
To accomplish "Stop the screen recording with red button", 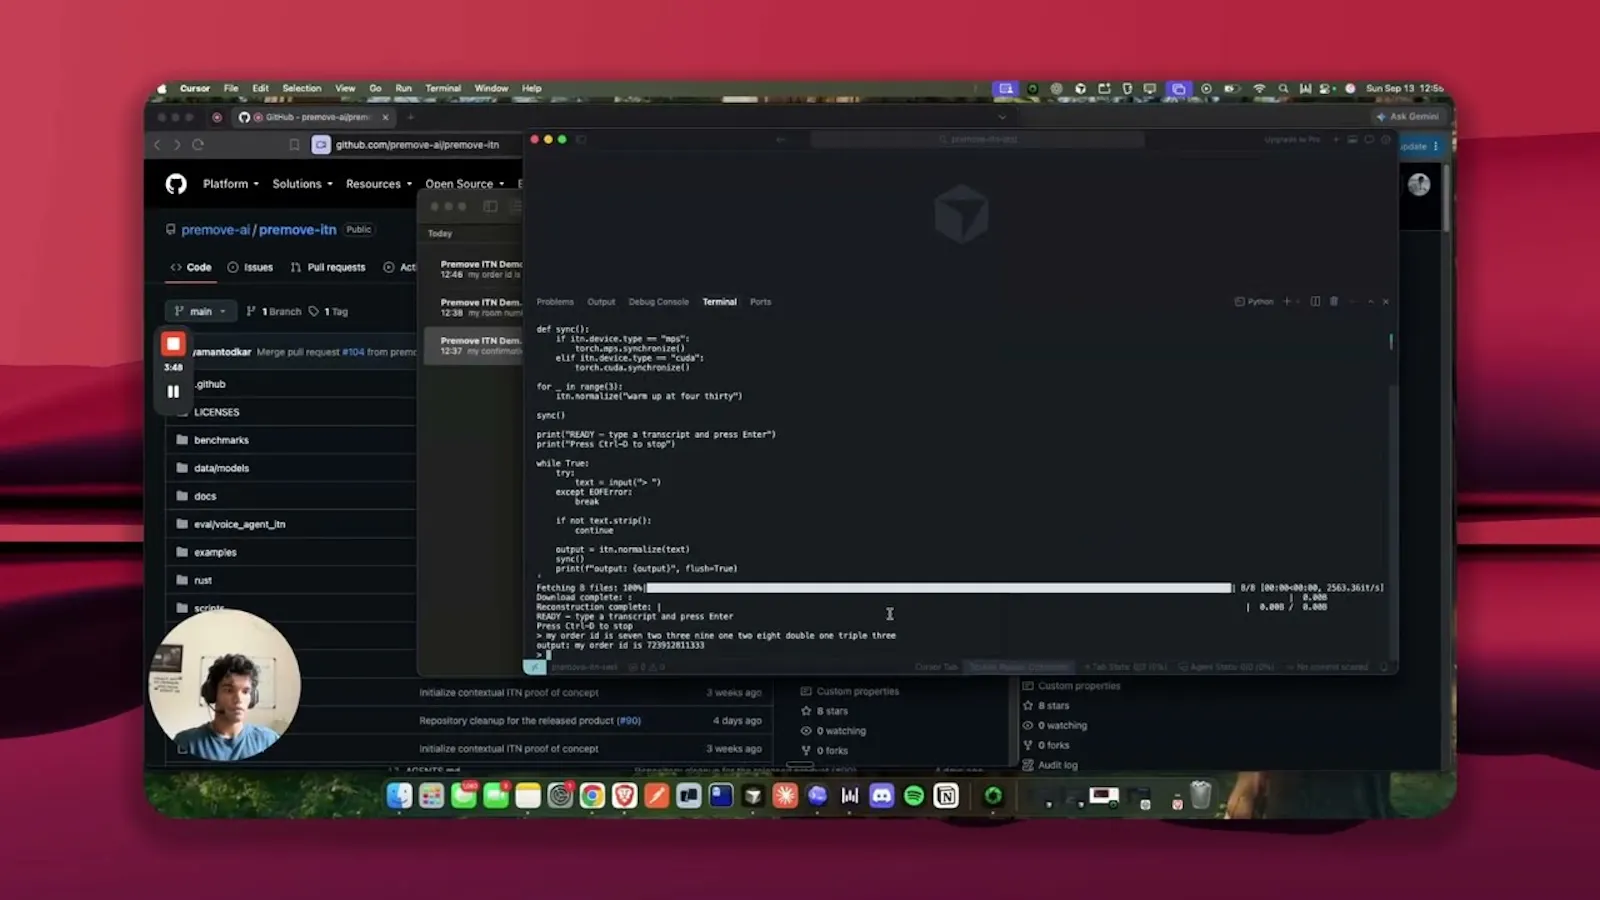I will (x=173, y=344).
